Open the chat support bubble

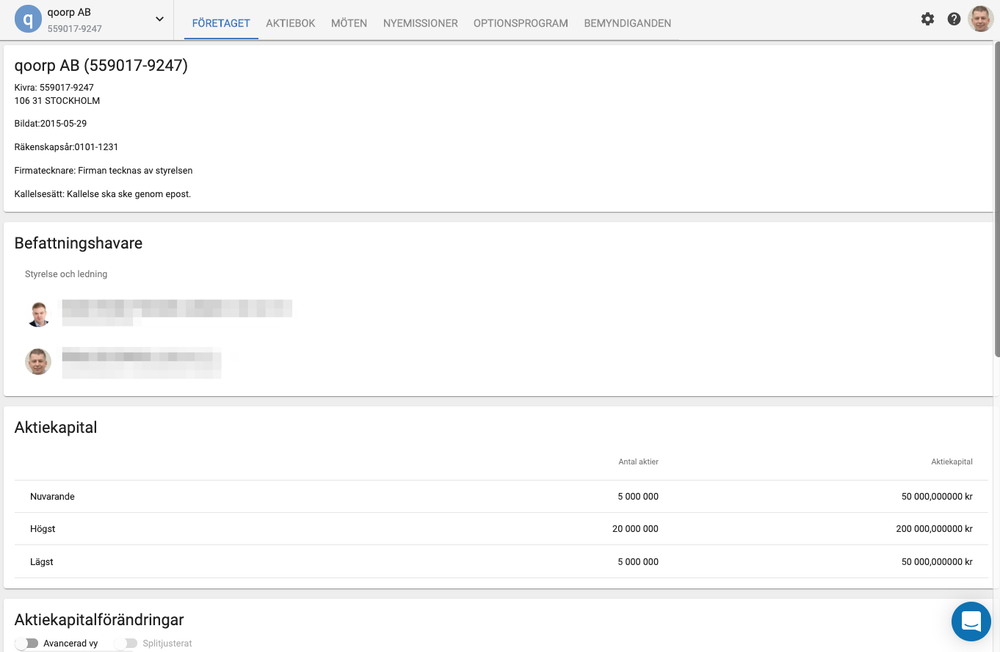click(x=971, y=621)
